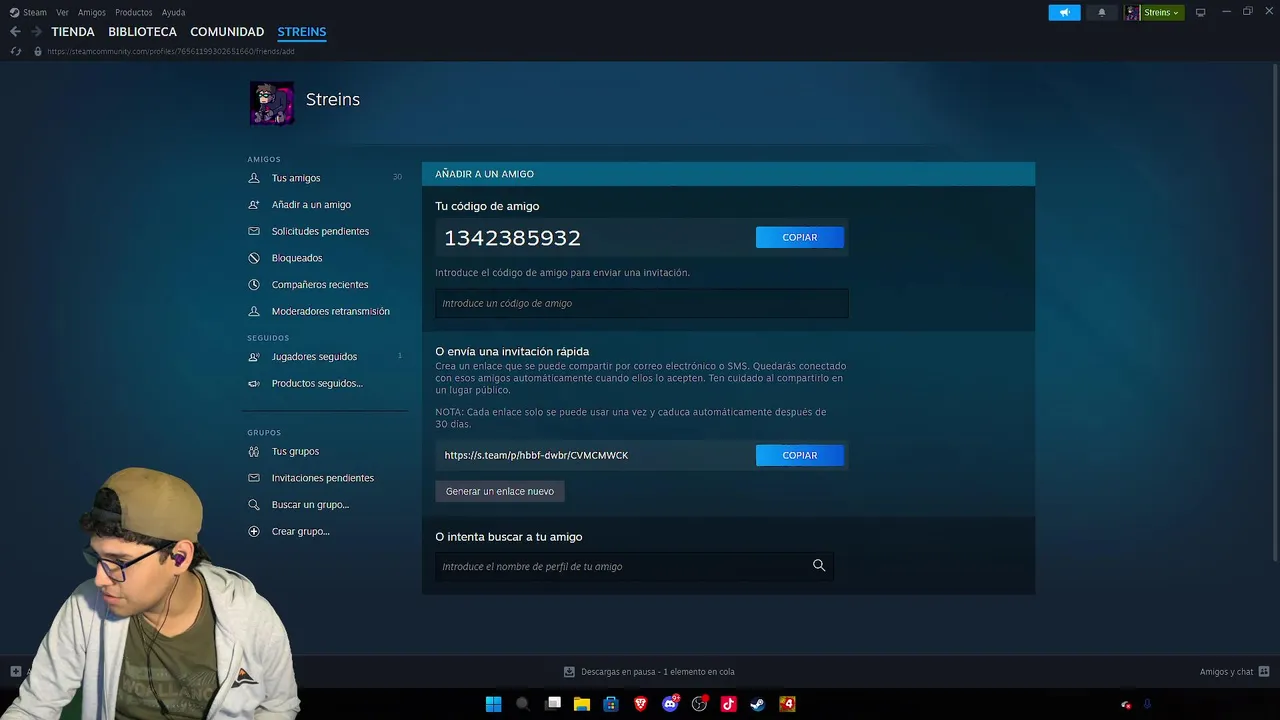Copy the quick invite link s.team

[x=800, y=455]
